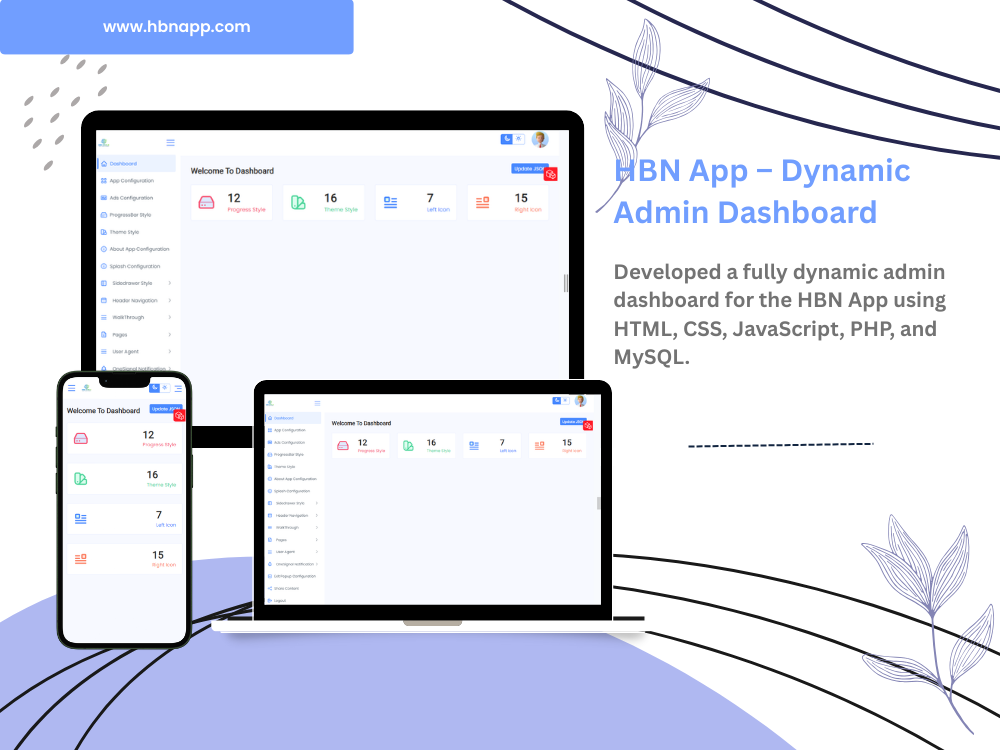Viewport: 1000px width, 750px height.
Task: Click the Progress Style card icon on phone
Action: [80, 438]
